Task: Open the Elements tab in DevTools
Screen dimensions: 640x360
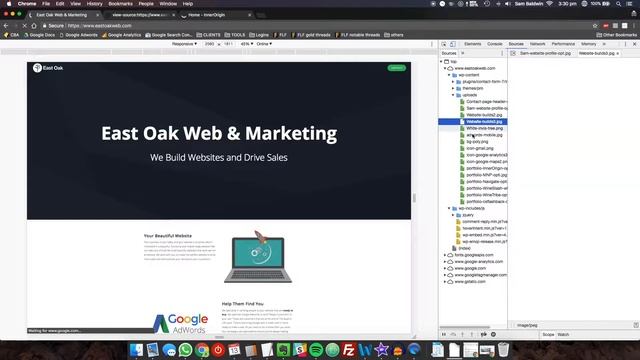Action: [x=472, y=44]
